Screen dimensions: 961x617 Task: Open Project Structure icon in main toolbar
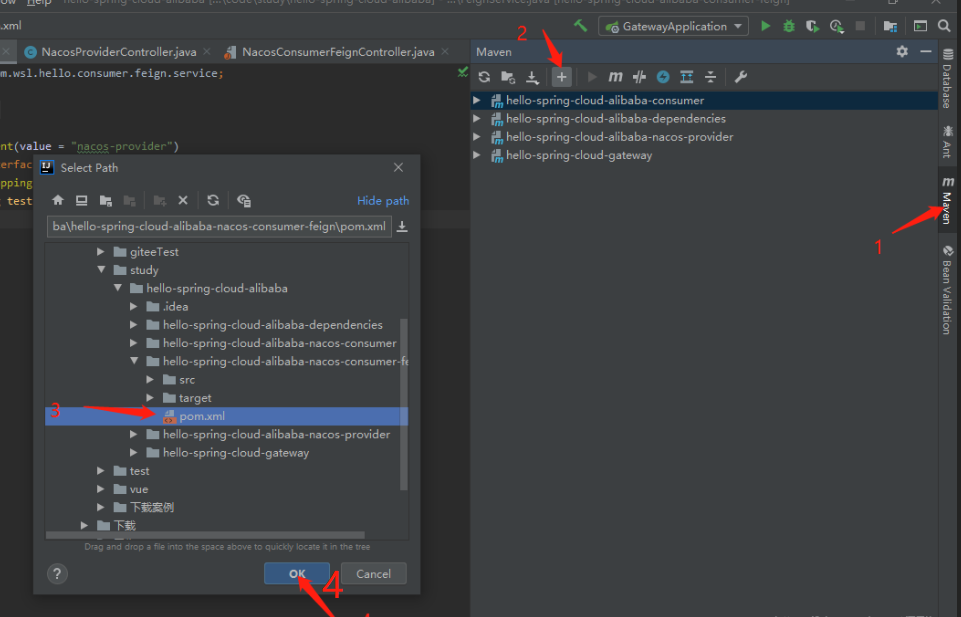tap(890, 26)
